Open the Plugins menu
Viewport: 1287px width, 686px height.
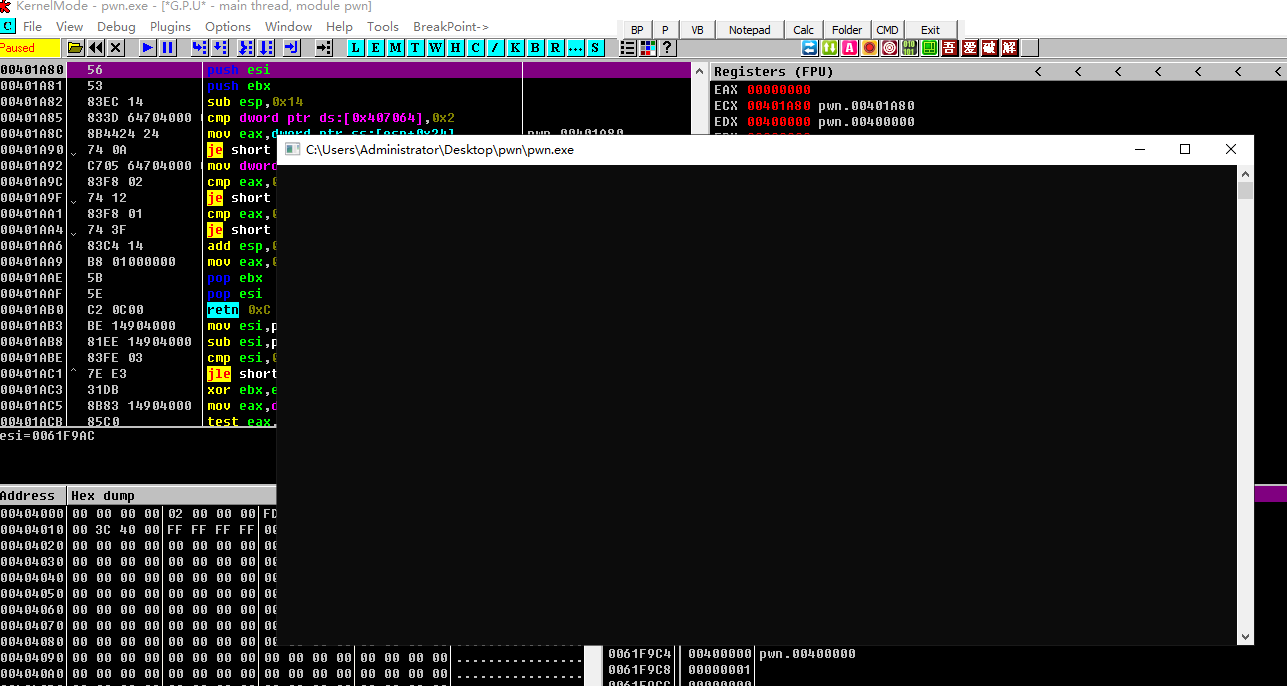point(170,27)
